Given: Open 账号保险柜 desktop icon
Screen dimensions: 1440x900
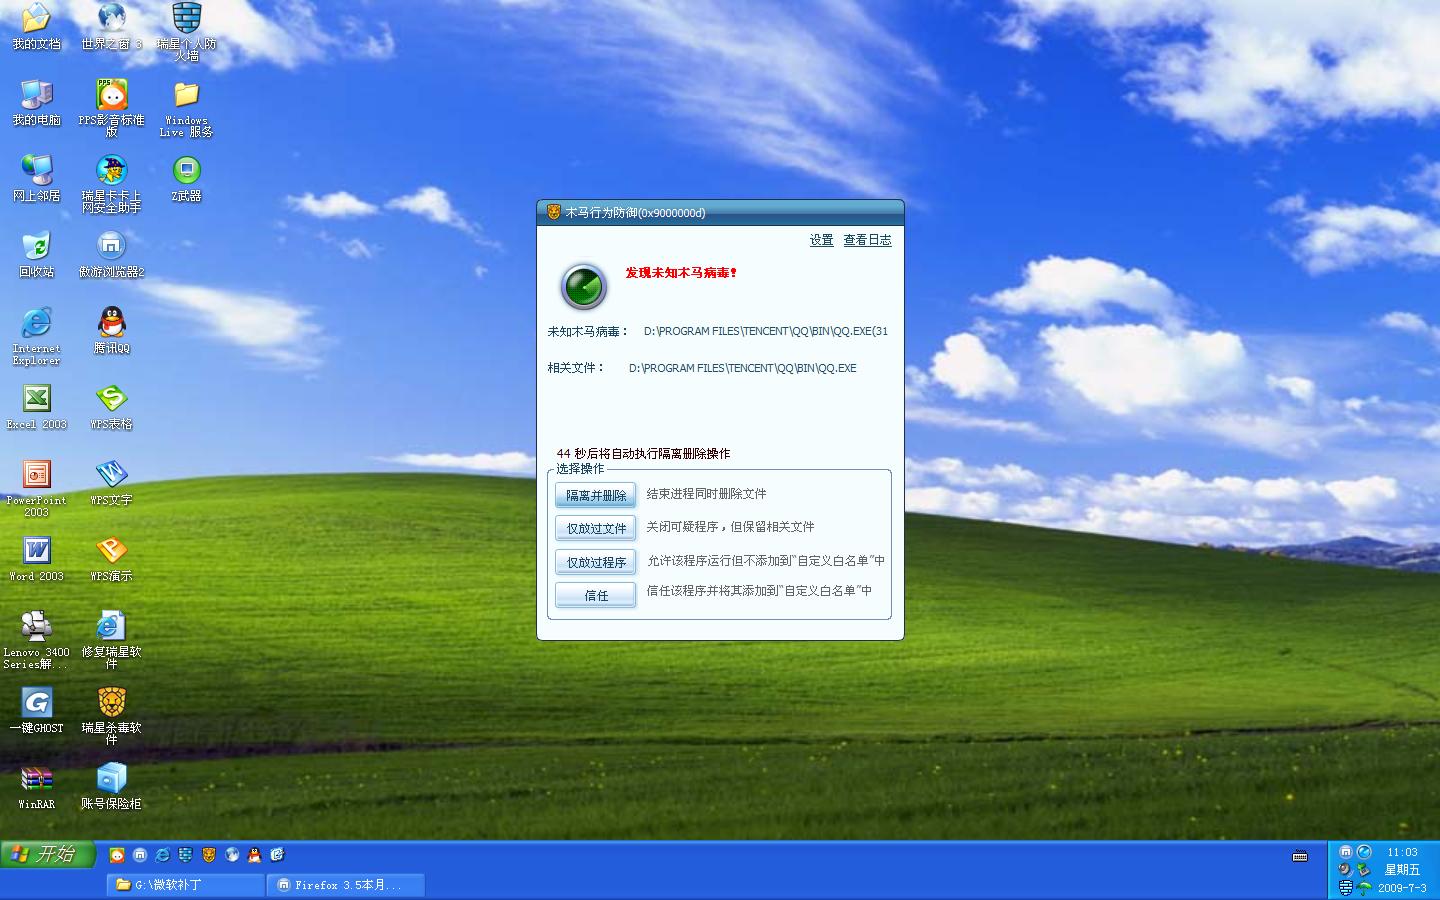Looking at the screenshot, I should pos(111,787).
